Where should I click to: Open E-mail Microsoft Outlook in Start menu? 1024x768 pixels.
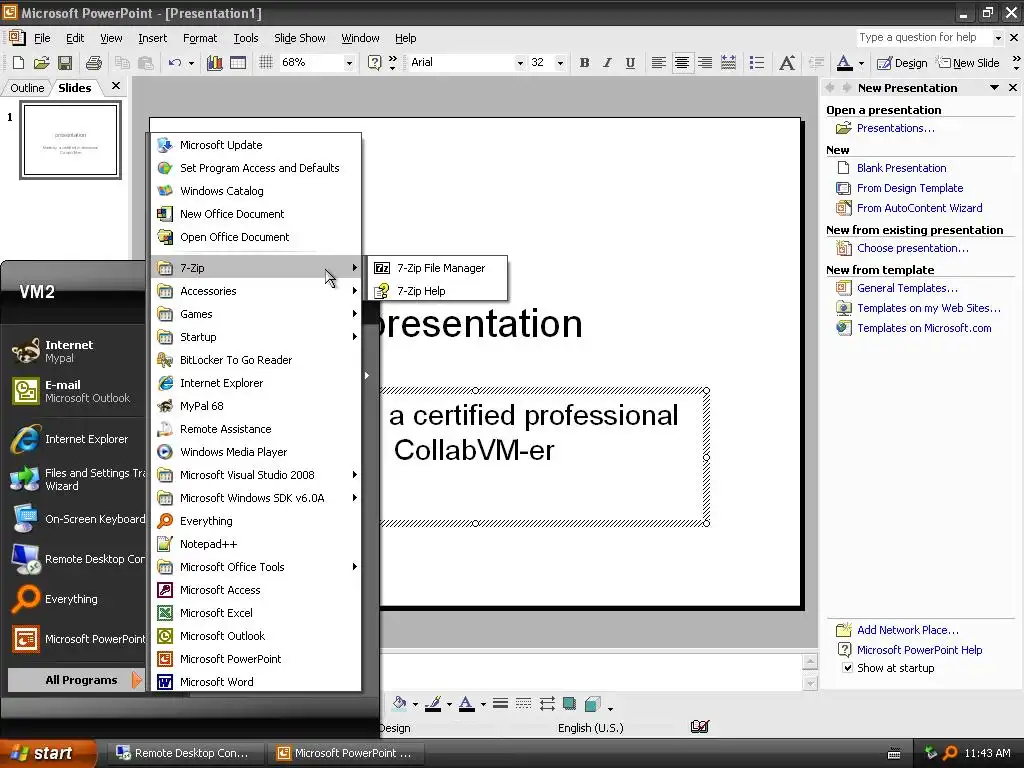pyautogui.click(x=76, y=391)
